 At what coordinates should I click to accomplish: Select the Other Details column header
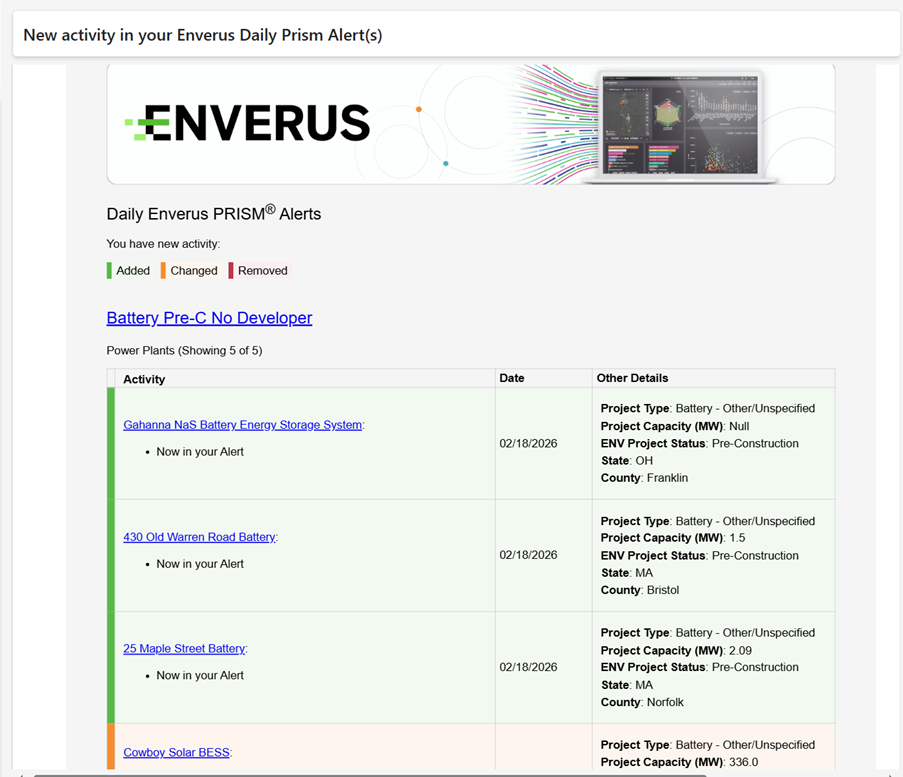(x=632, y=378)
